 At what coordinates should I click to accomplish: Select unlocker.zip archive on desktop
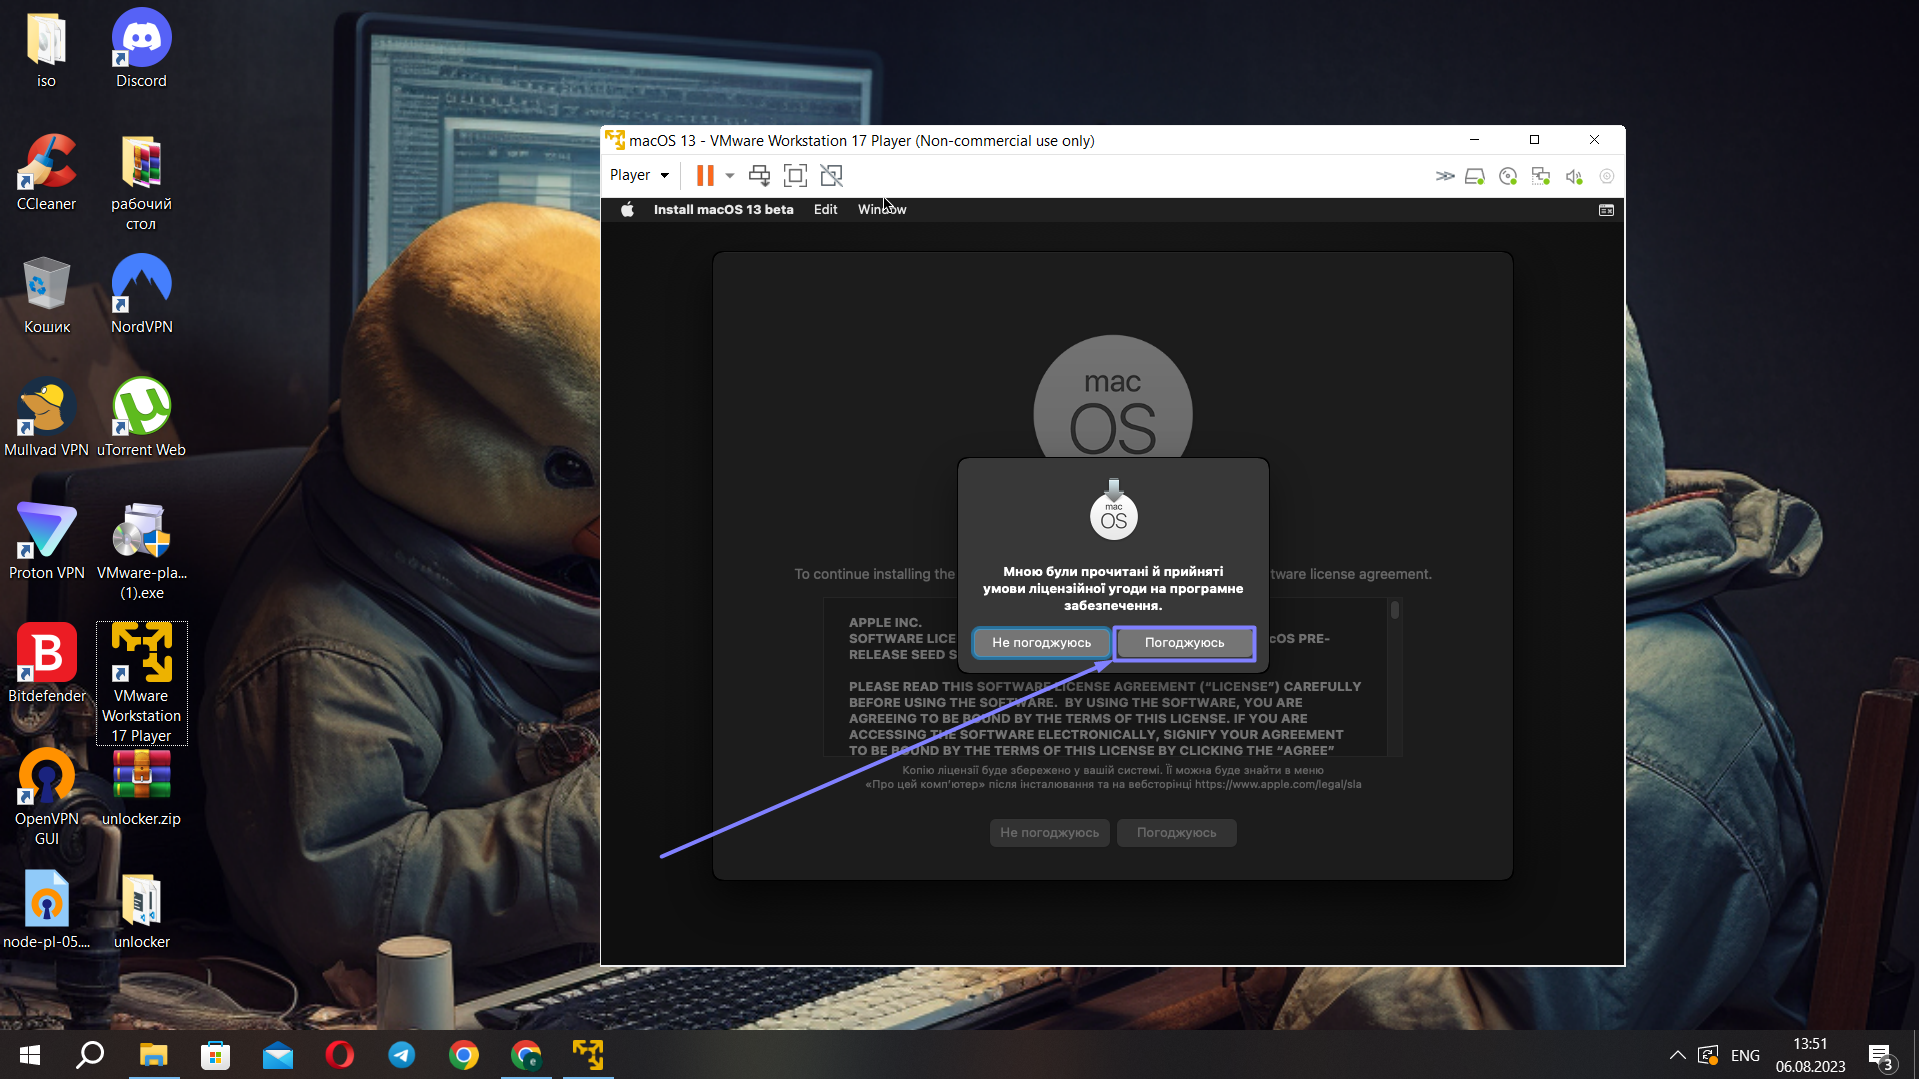click(141, 788)
